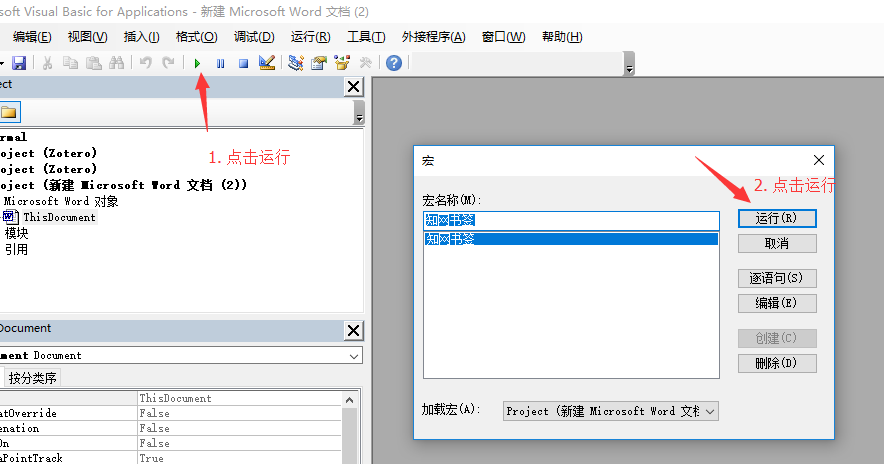Open Toolbox hammer-wrench icon

(x=365, y=63)
